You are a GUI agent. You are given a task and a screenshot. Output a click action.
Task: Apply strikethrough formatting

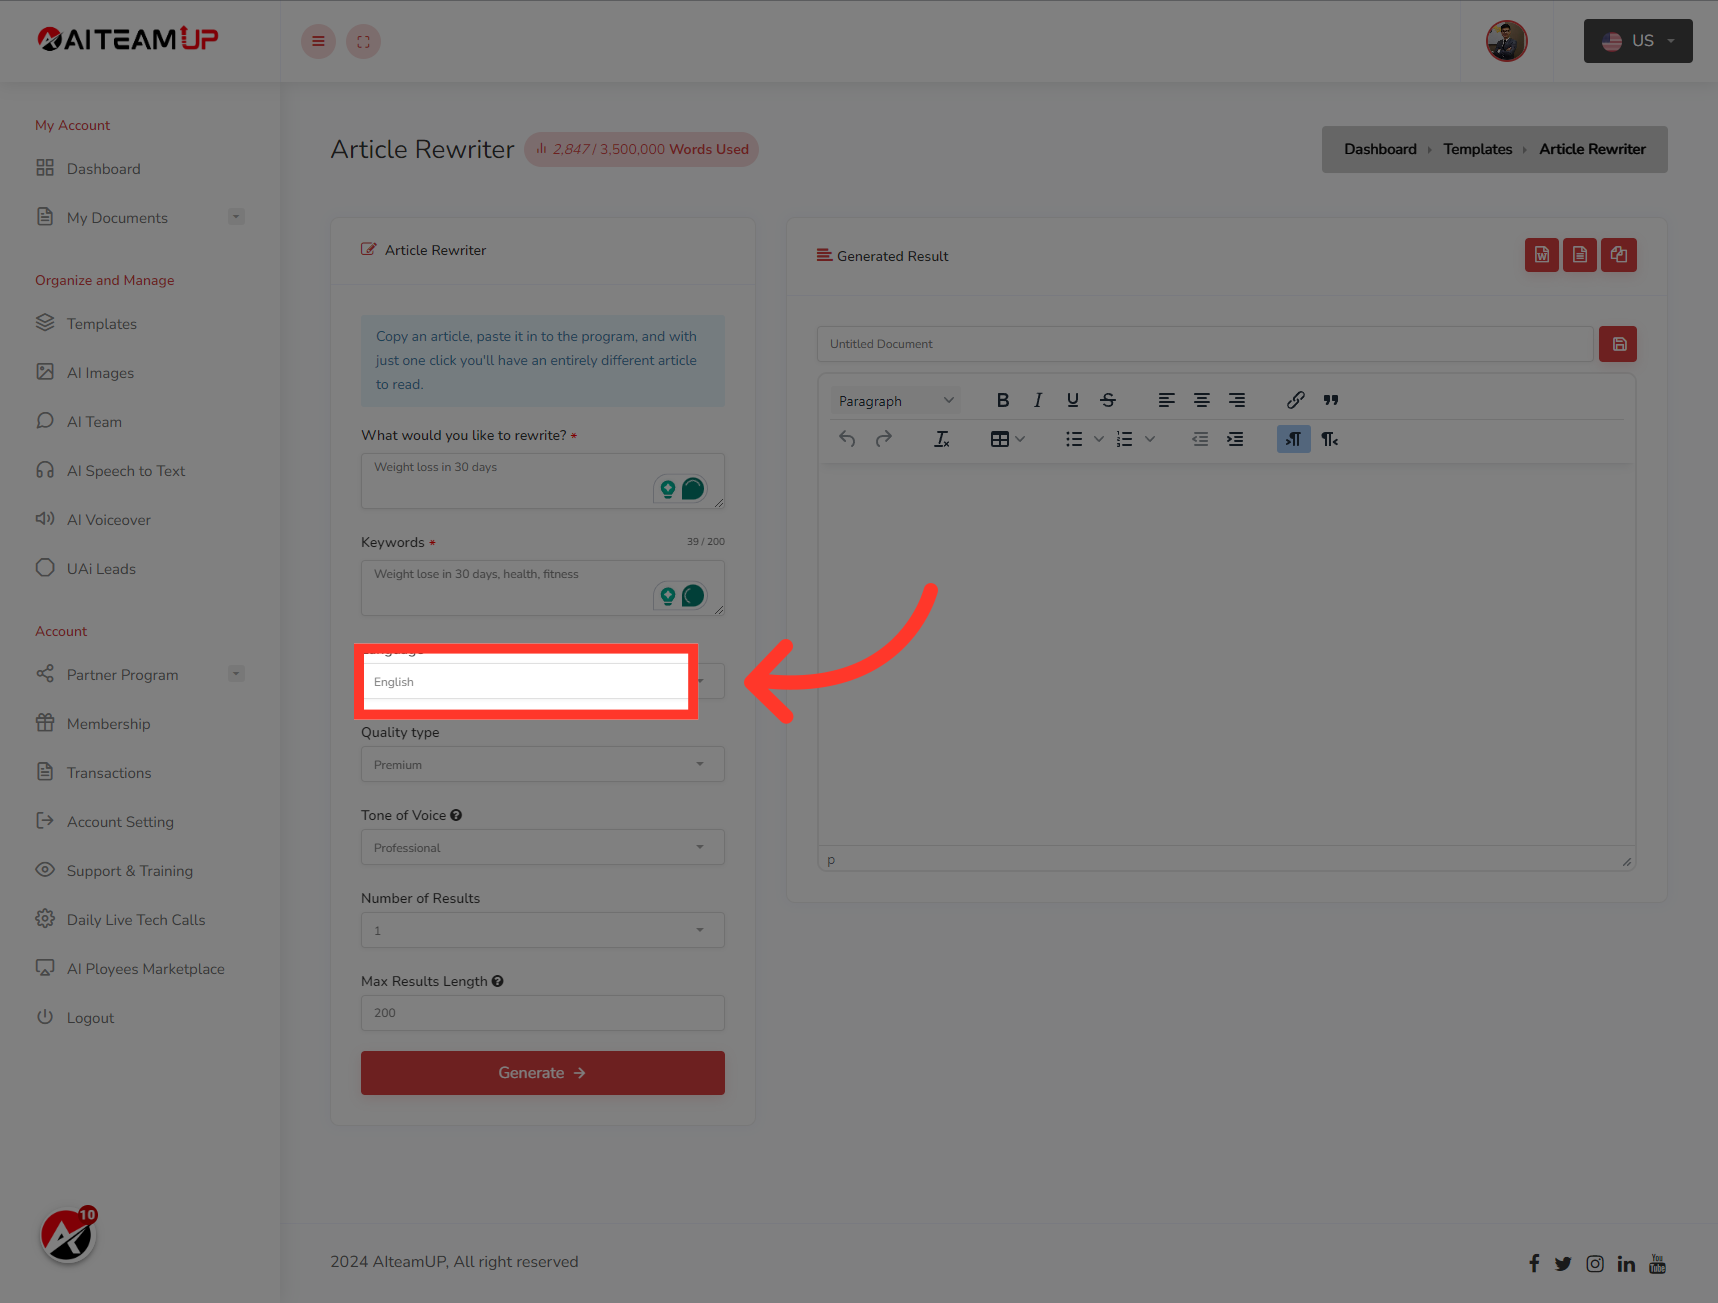1107,400
